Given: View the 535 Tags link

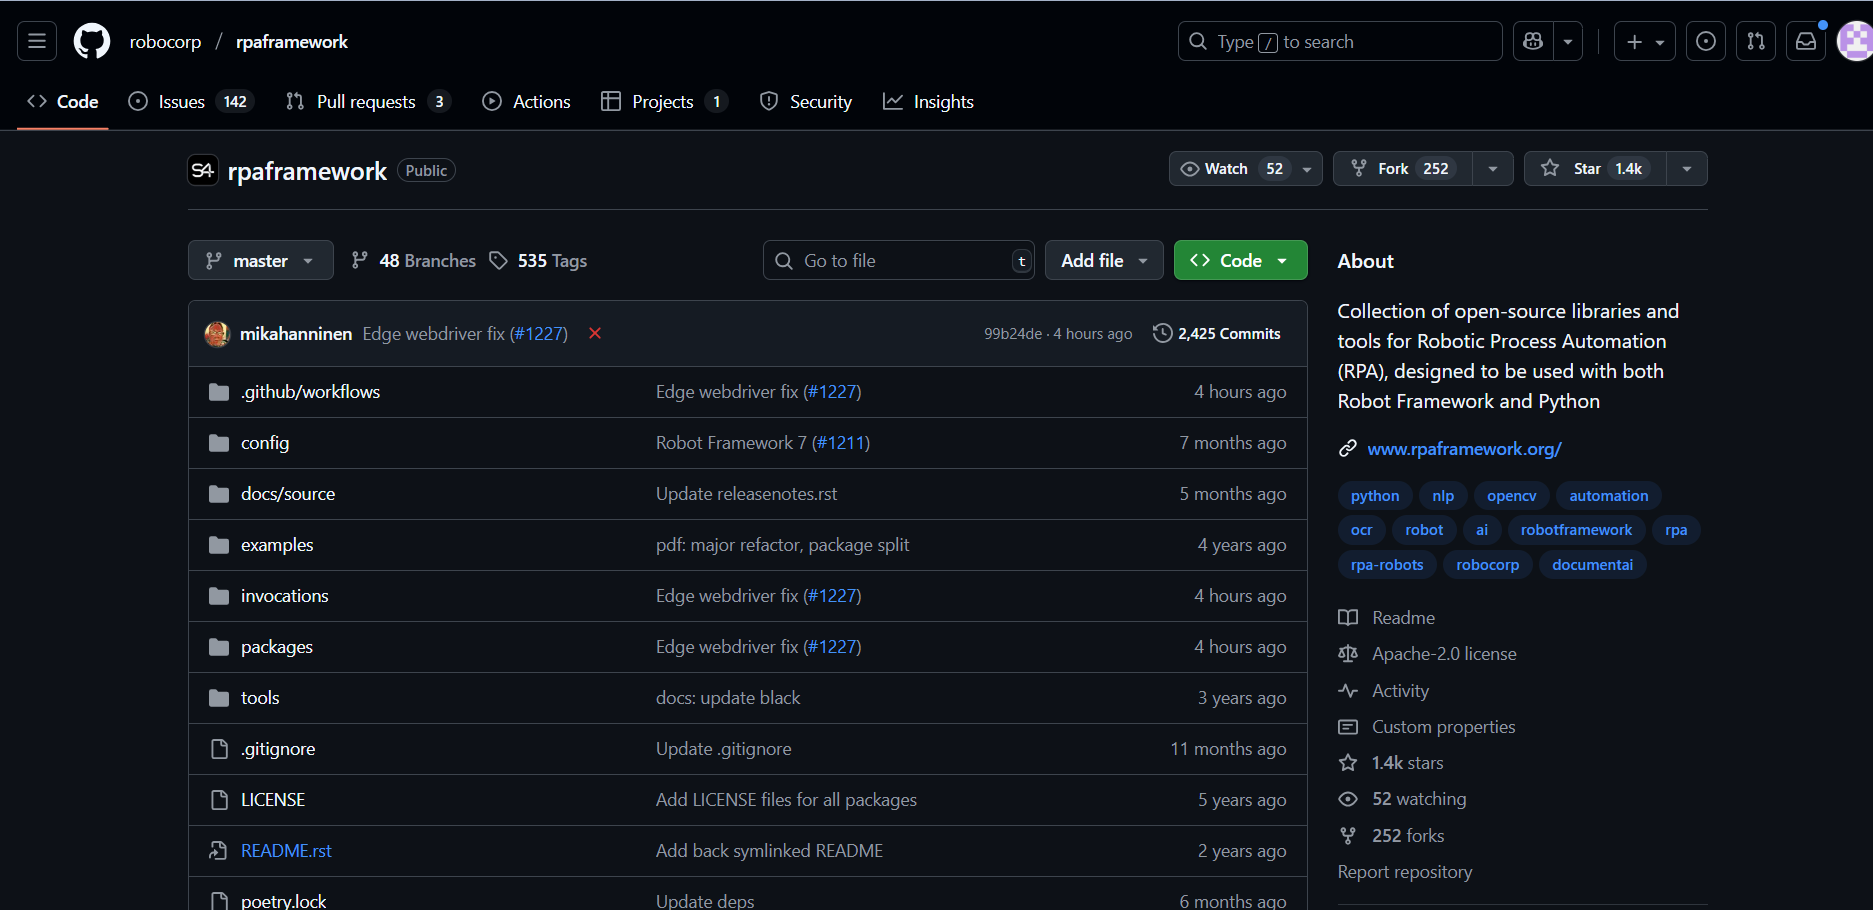Looking at the screenshot, I should point(538,260).
